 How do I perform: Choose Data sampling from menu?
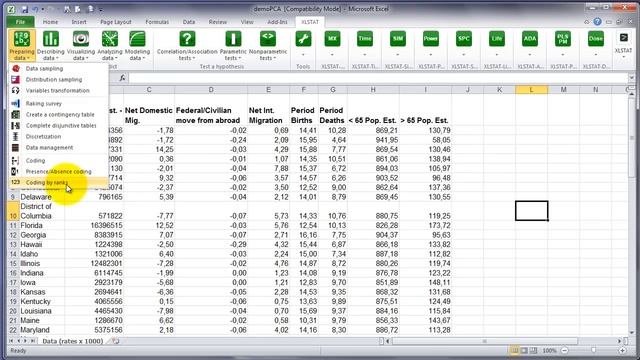tap(58, 69)
